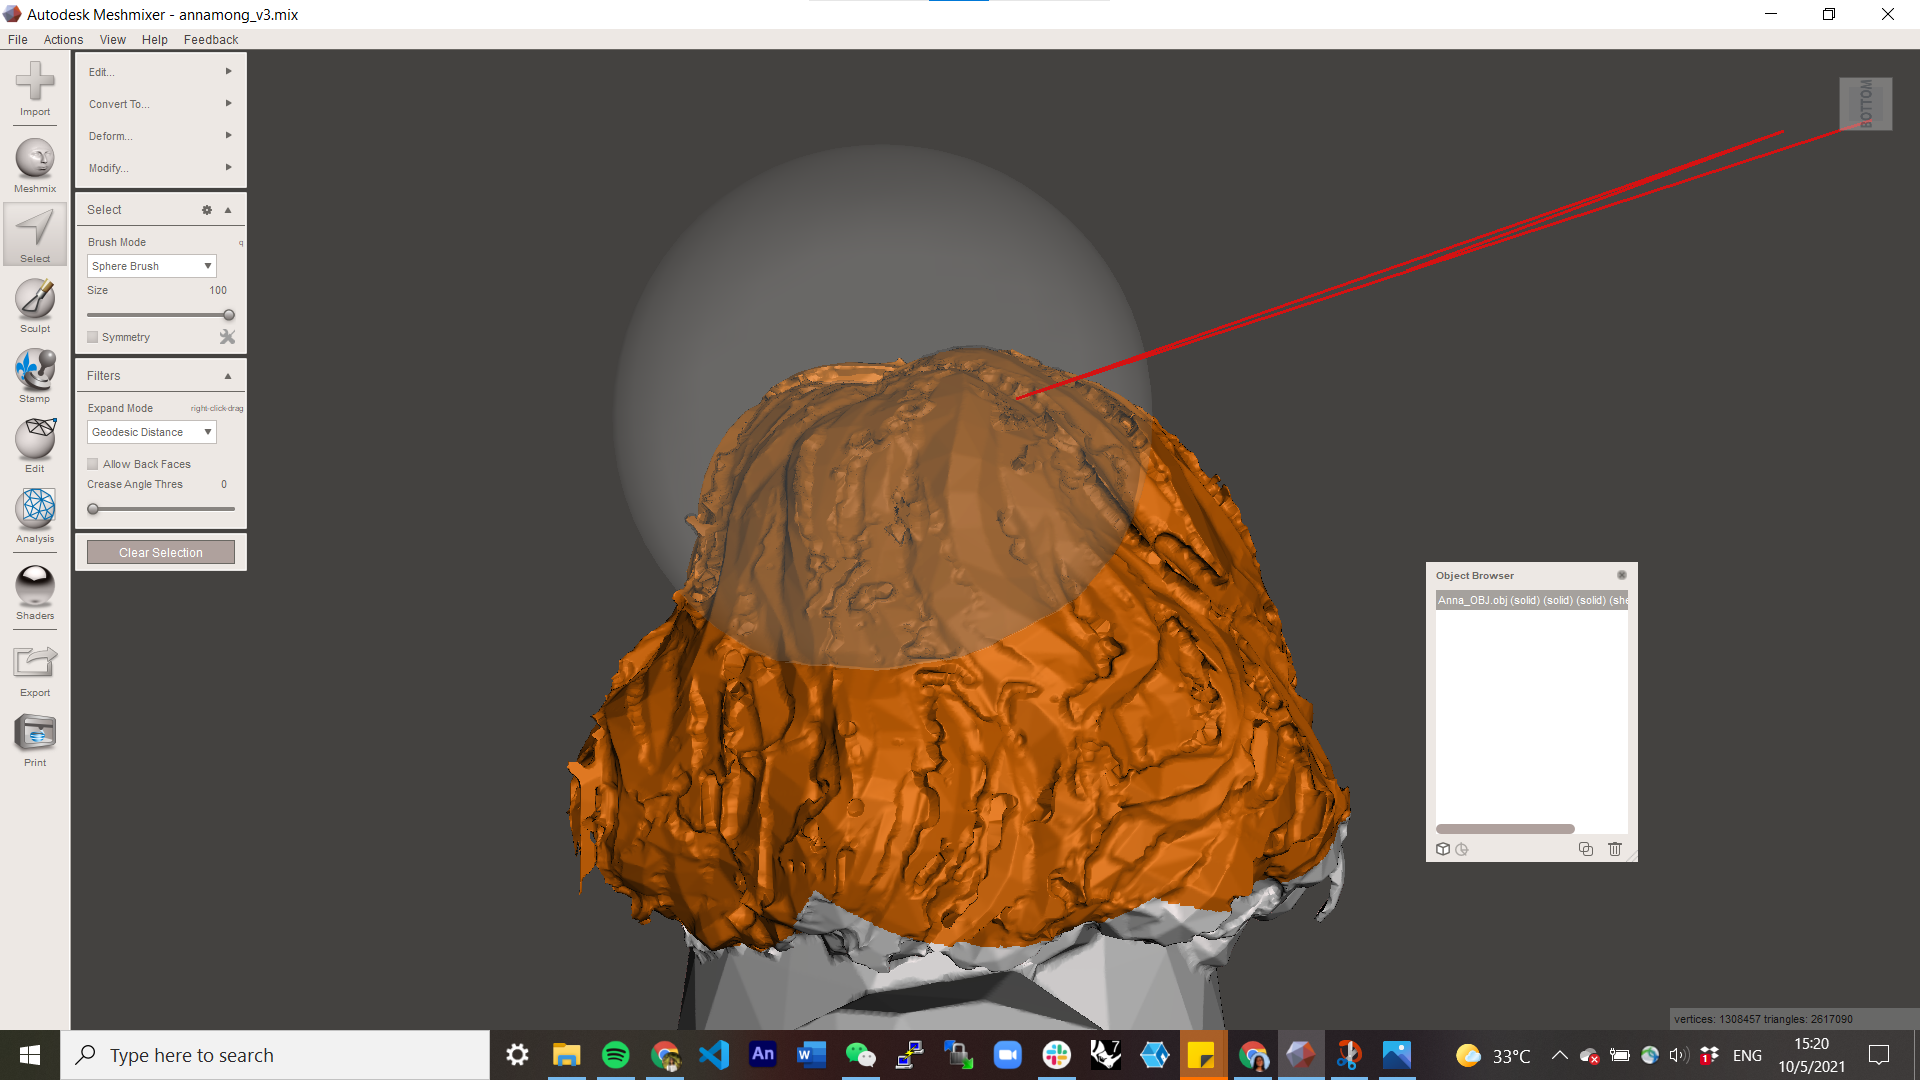This screenshot has width=1920, height=1080.
Task: Collapse the Filters section arrow
Action: pyautogui.click(x=228, y=376)
